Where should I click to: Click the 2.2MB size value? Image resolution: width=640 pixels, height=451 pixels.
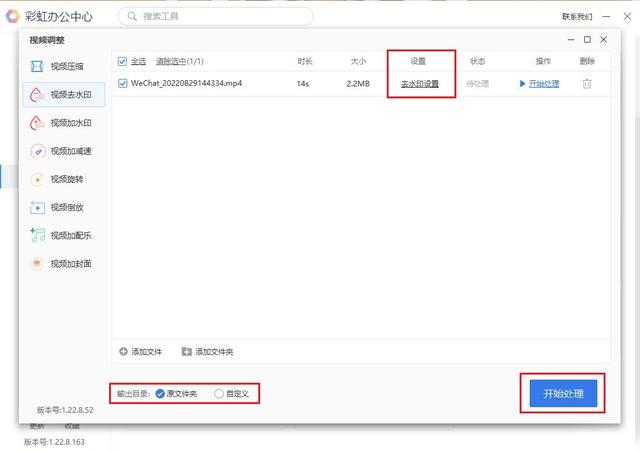tap(358, 84)
